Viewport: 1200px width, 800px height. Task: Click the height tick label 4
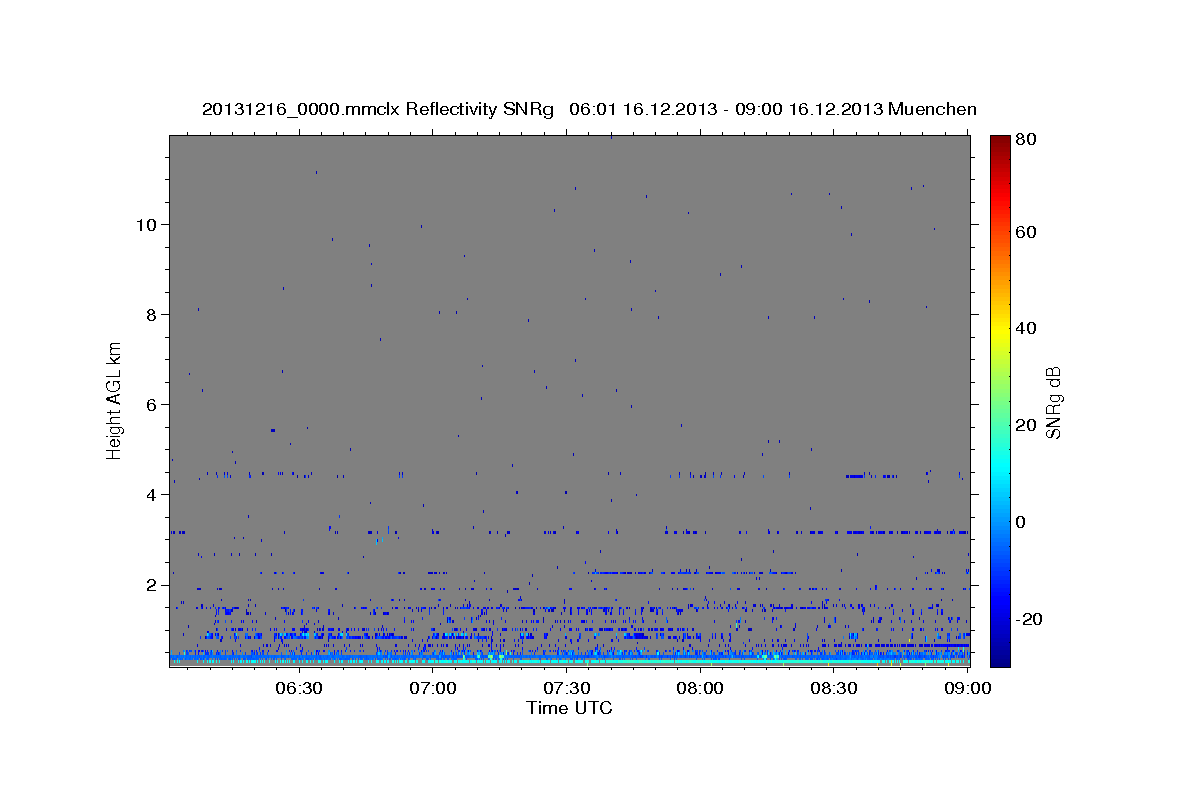(x=151, y=494)
